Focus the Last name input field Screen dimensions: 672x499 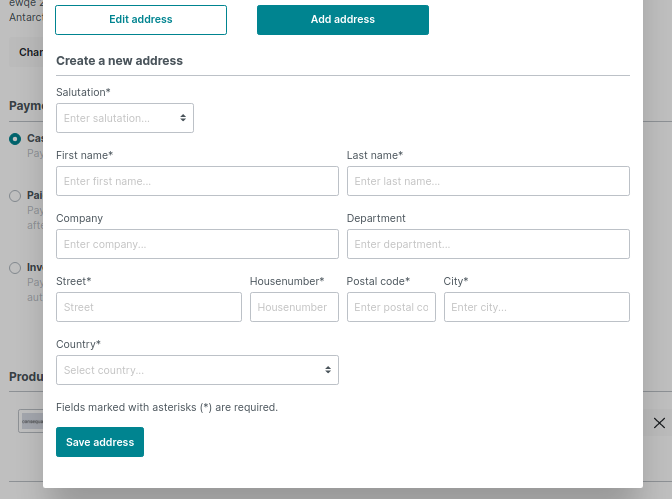point(488,181)
